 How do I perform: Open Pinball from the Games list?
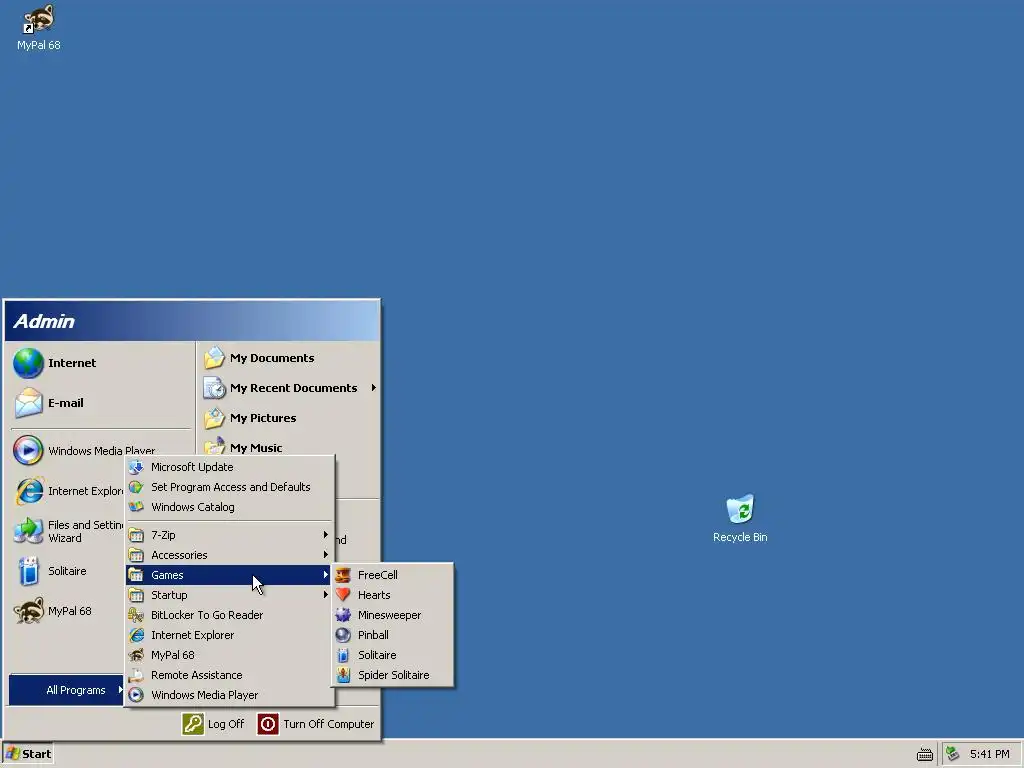coord(392,635)
